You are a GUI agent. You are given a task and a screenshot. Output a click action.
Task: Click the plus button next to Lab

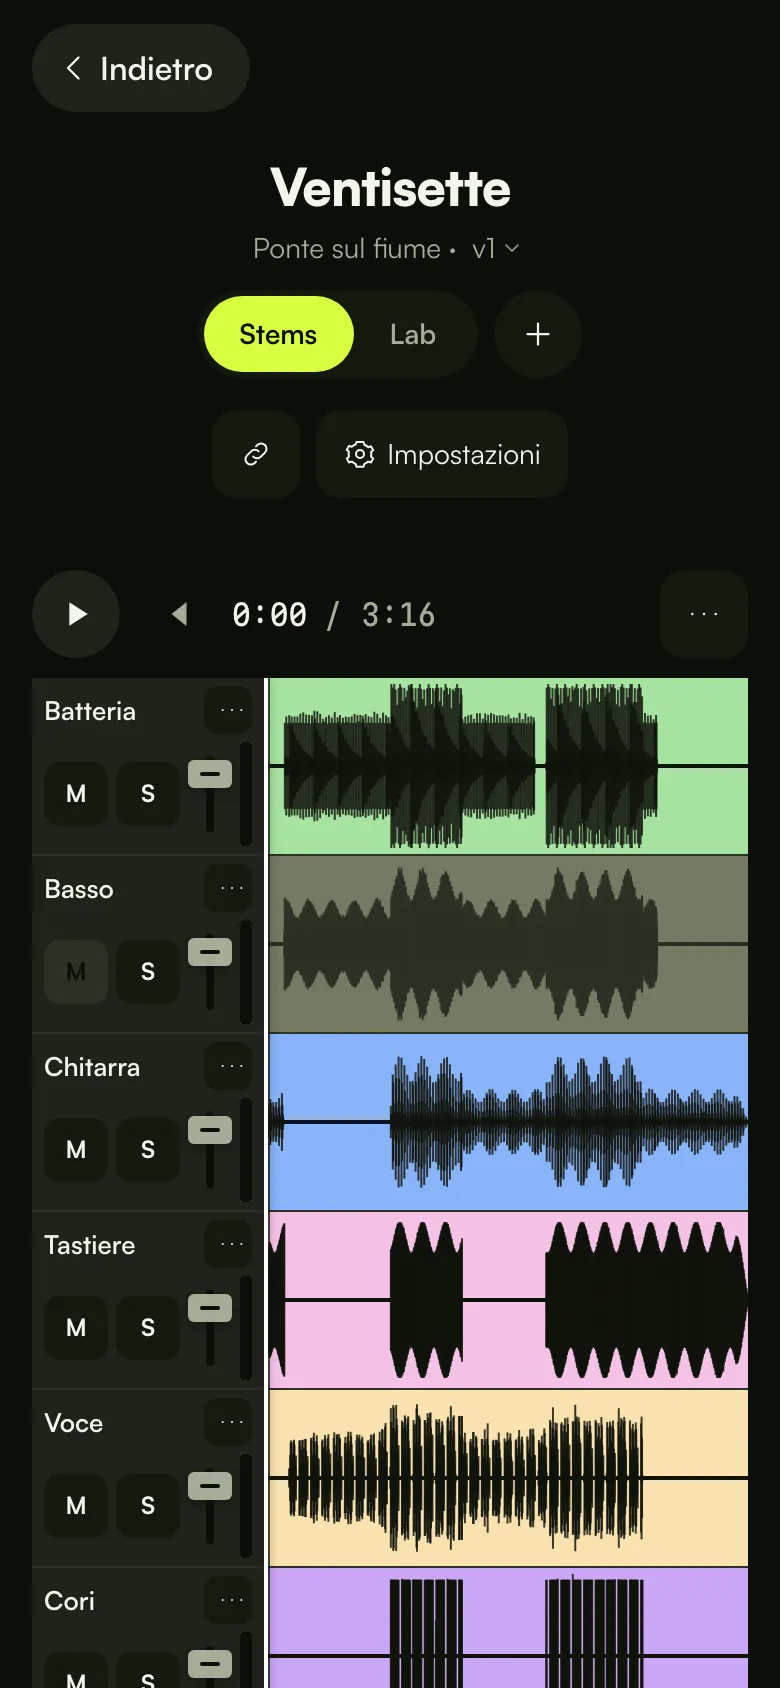point(538,334)
